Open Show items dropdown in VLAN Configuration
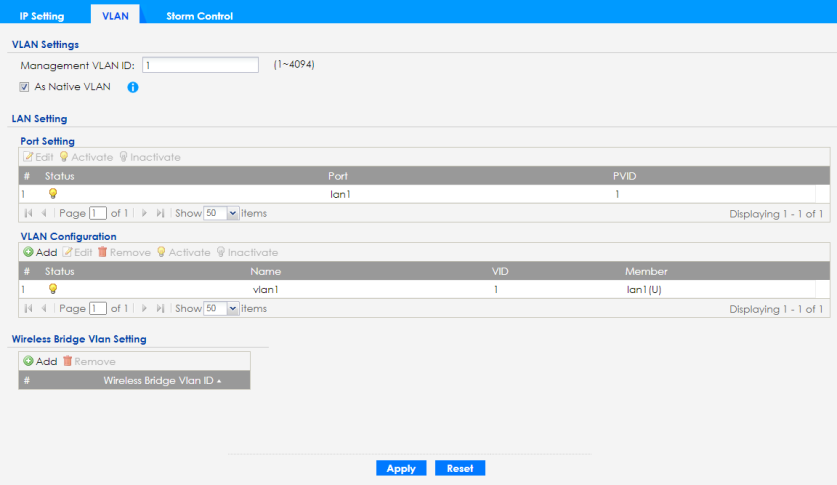 (x=233, y=308)
